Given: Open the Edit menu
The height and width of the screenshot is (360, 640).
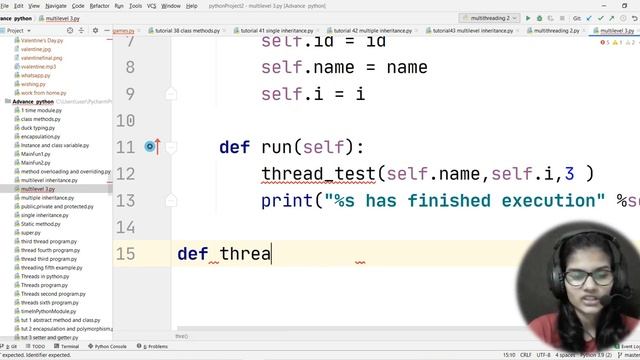Looking at the screenshot, I should coord(18,6).
